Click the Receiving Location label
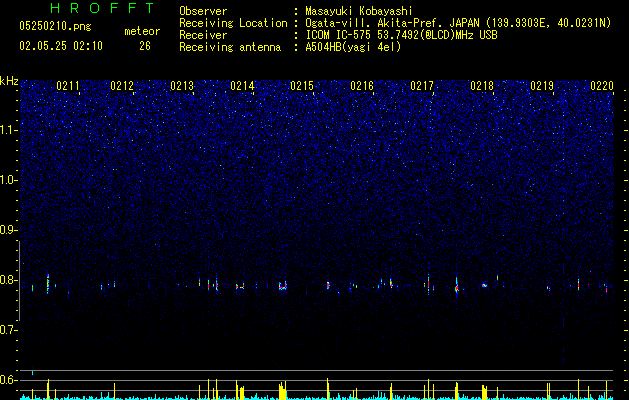 tap(233, 23)
